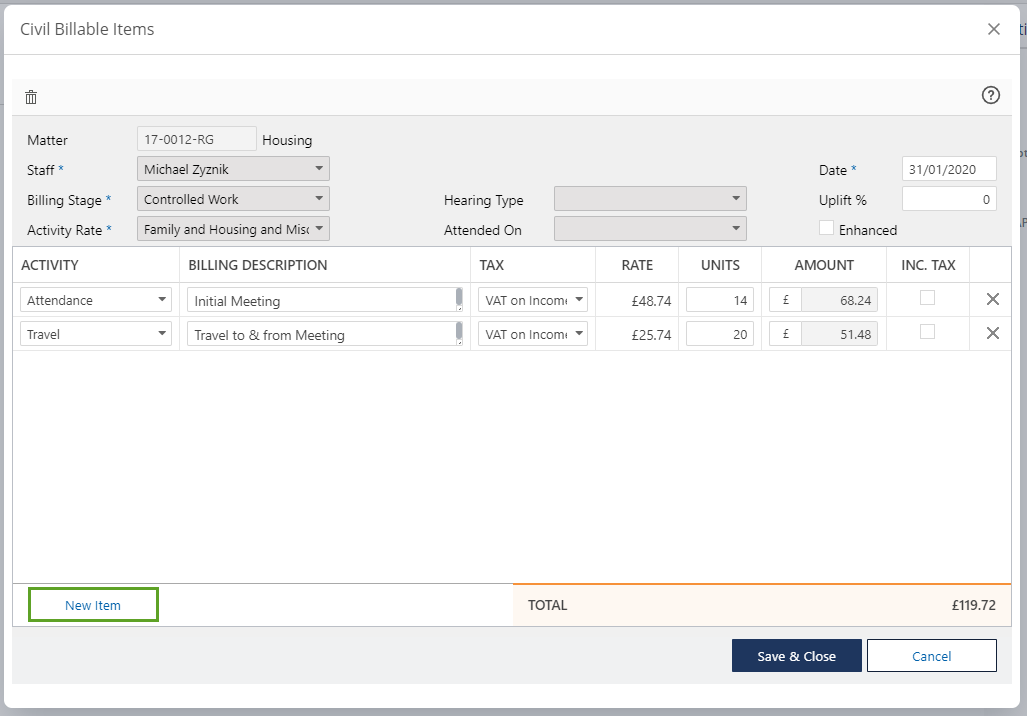Click the Cancel button
Viewport: 1027px width, 716px height.
tap(931, 656)
